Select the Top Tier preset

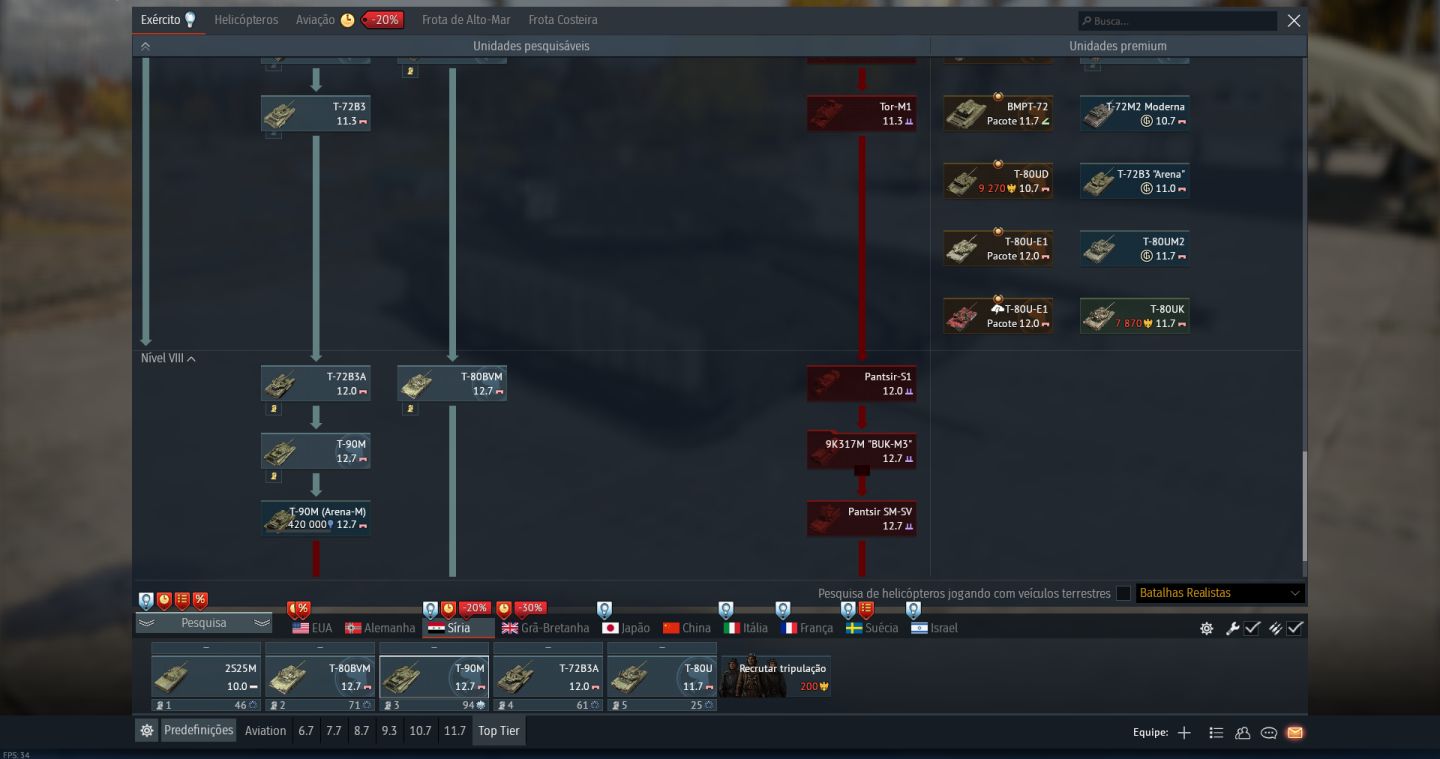[499, 731]
